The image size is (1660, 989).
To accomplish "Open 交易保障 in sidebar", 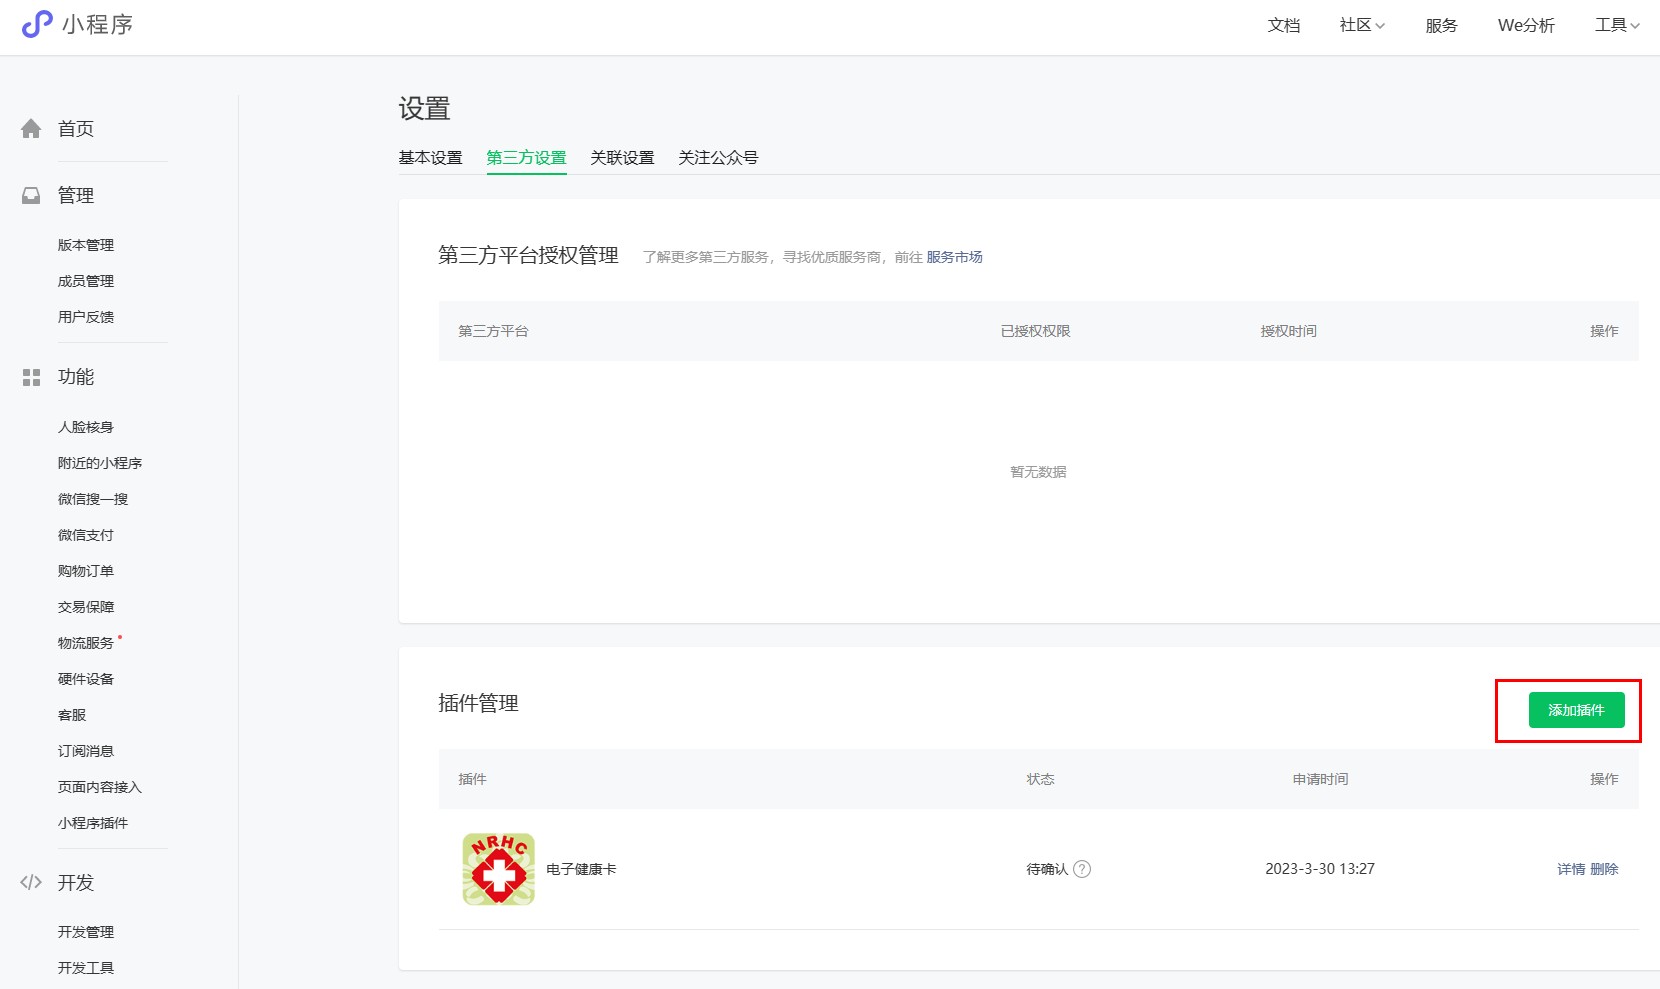I will pyautogui.click(x=86, y=607).
